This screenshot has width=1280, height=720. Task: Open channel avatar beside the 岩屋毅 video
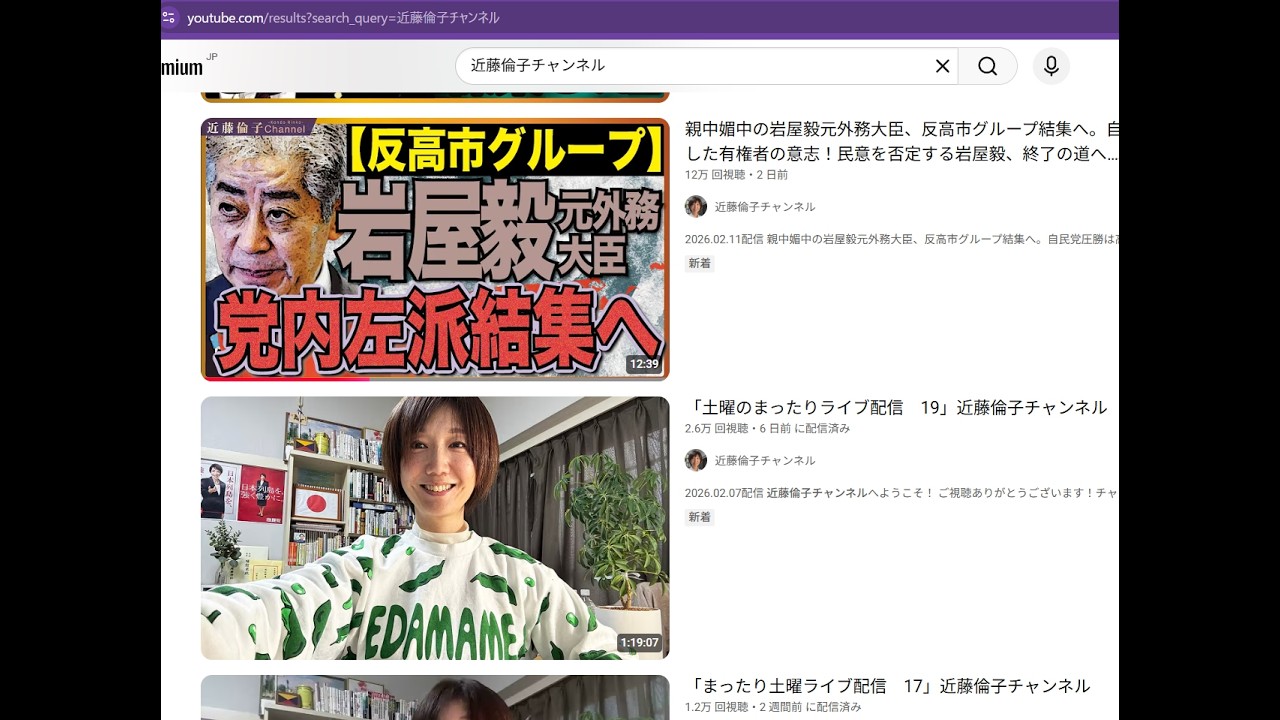tap(695, 207)
